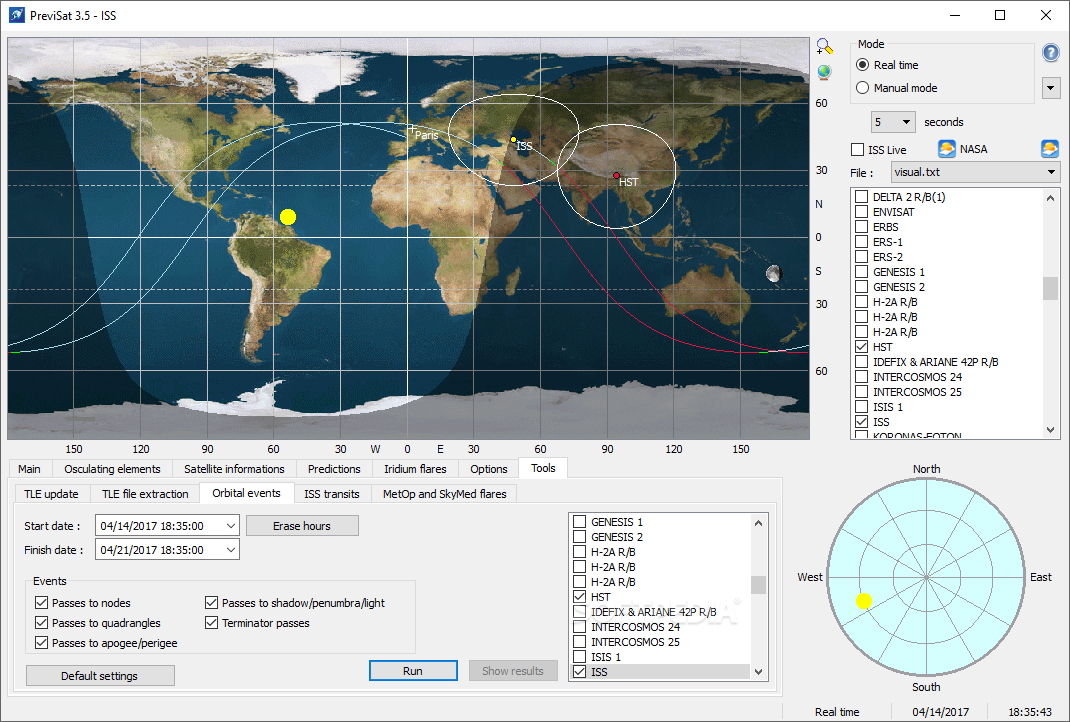Click the weather icon right of NASA
This screenshot has height=722, width=1070.
coord(1050,149)
